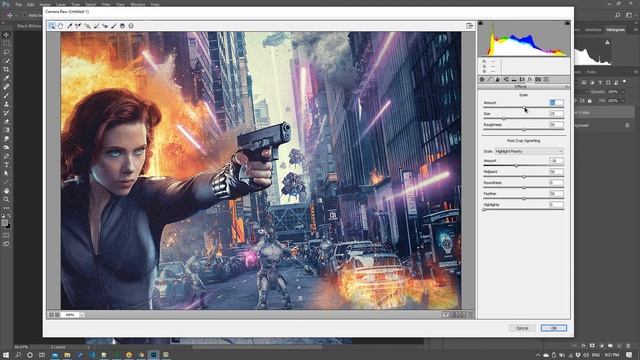Viewport: 640px width, 360px height.
Task: Select the Graduated Filter tool
Action: pyautogui.click(x=122, y=26)
